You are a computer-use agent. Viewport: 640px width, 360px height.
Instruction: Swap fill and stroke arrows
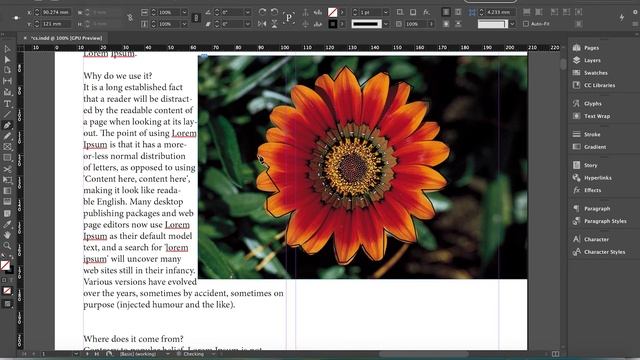coord(11,257)
